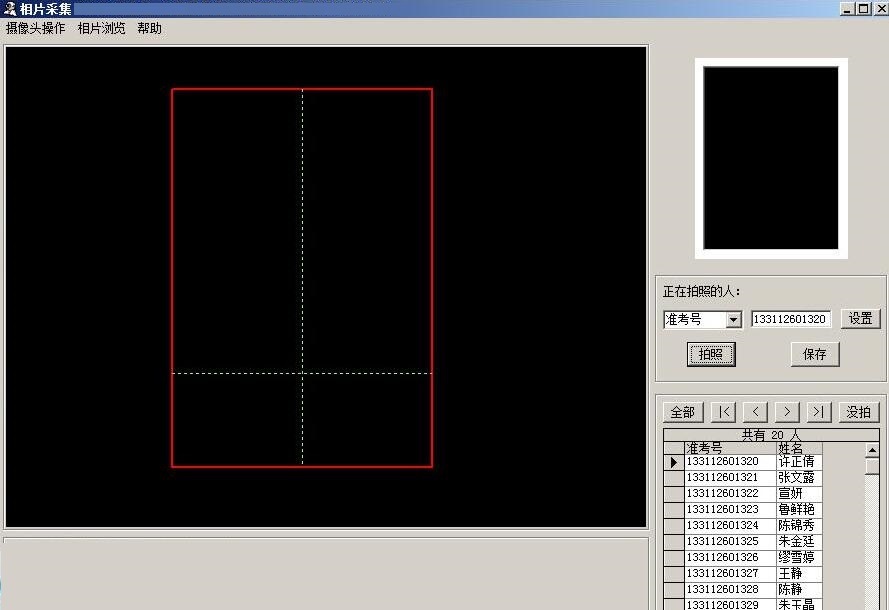
Task: Click the 设置 button
Action: click(860, 319)
